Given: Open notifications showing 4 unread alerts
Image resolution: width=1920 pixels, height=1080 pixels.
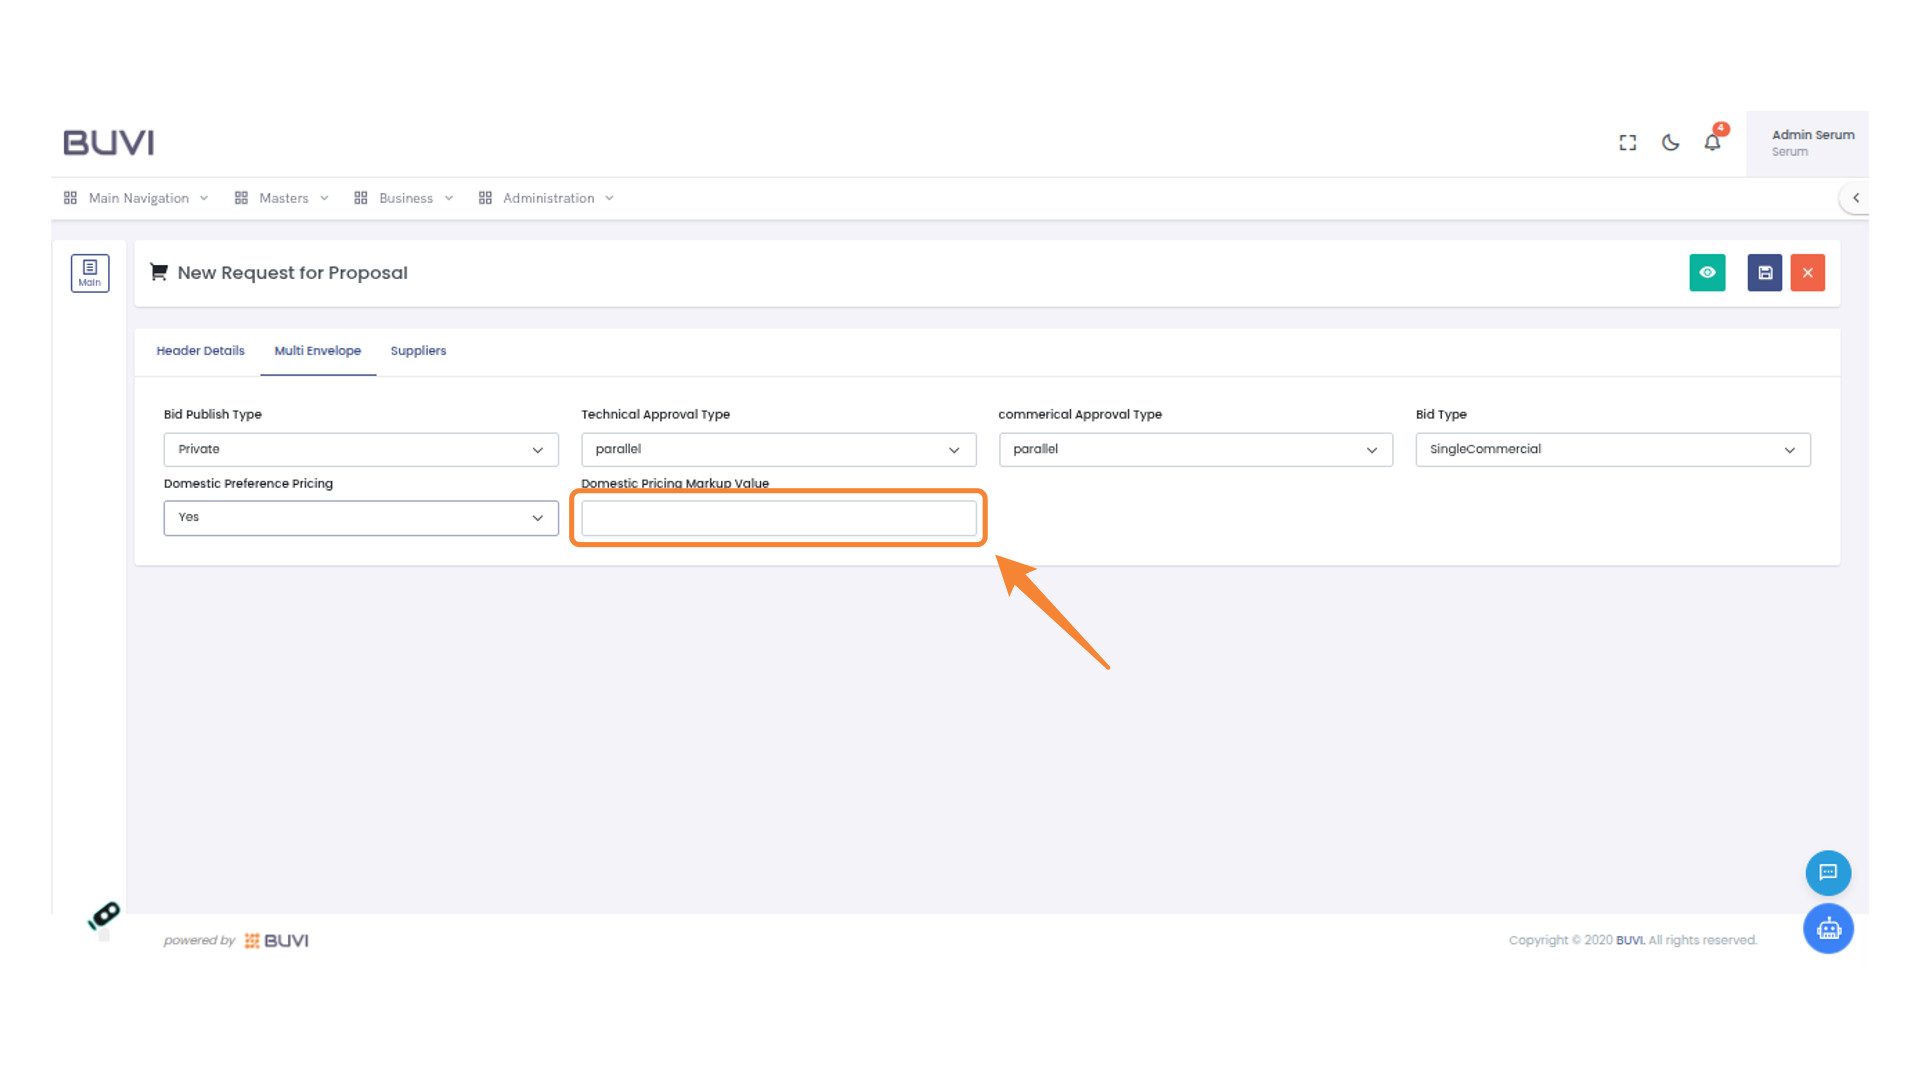Looking at the screenshot, I should pos(1712,143).
